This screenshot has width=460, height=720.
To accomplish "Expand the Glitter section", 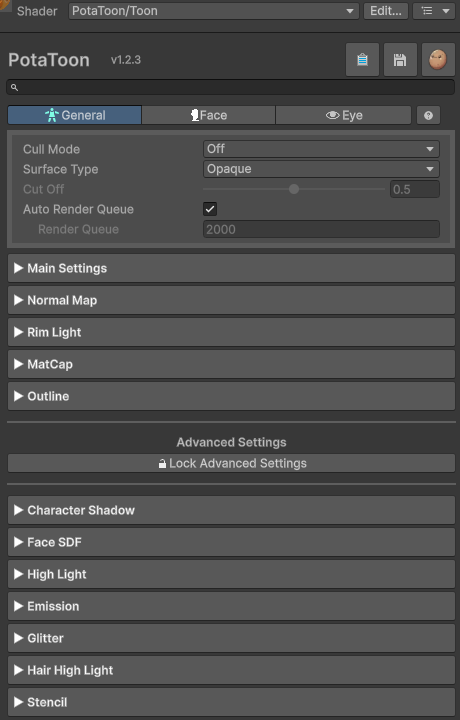I will (231, 638).
